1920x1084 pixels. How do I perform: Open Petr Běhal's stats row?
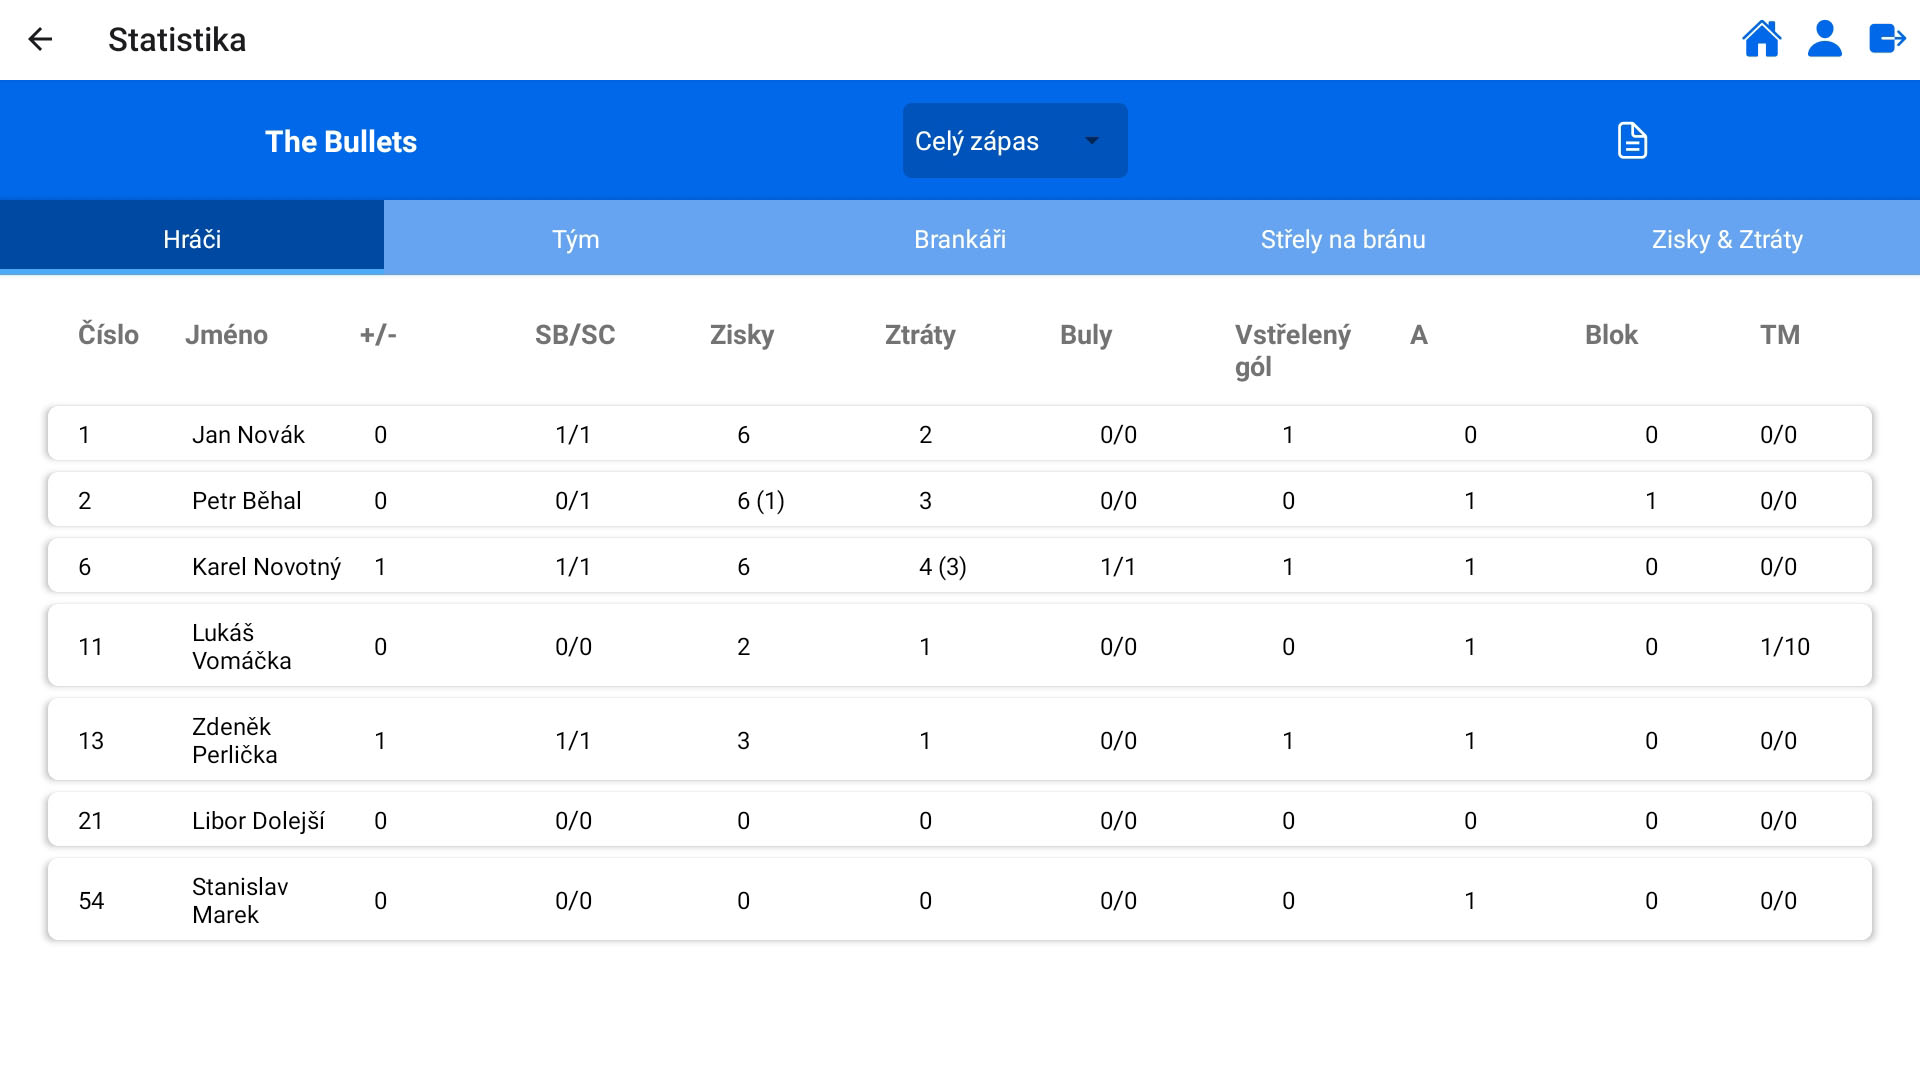[x=959, y=500]
